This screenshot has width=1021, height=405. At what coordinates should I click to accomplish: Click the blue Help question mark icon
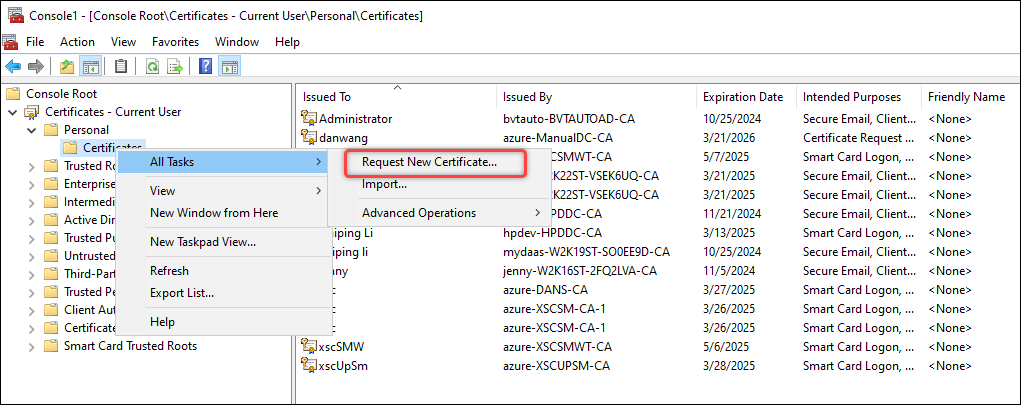(205, 67)
